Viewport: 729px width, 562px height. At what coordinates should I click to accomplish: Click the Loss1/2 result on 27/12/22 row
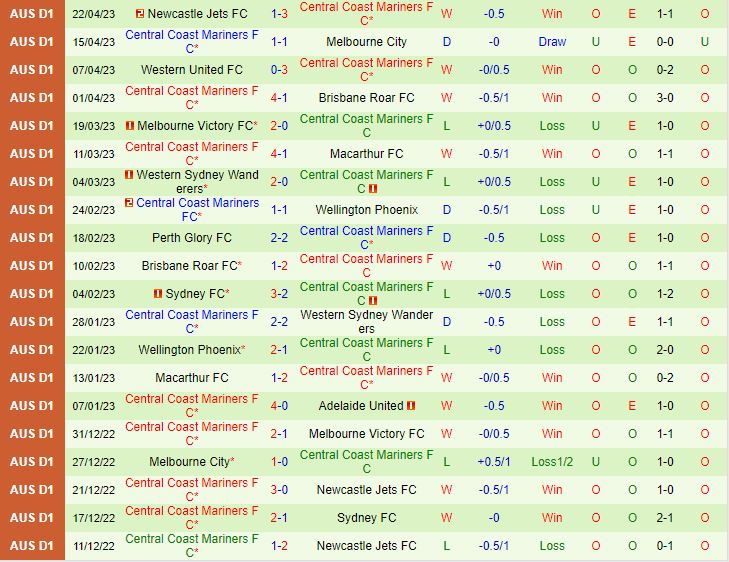pos(552,462)
